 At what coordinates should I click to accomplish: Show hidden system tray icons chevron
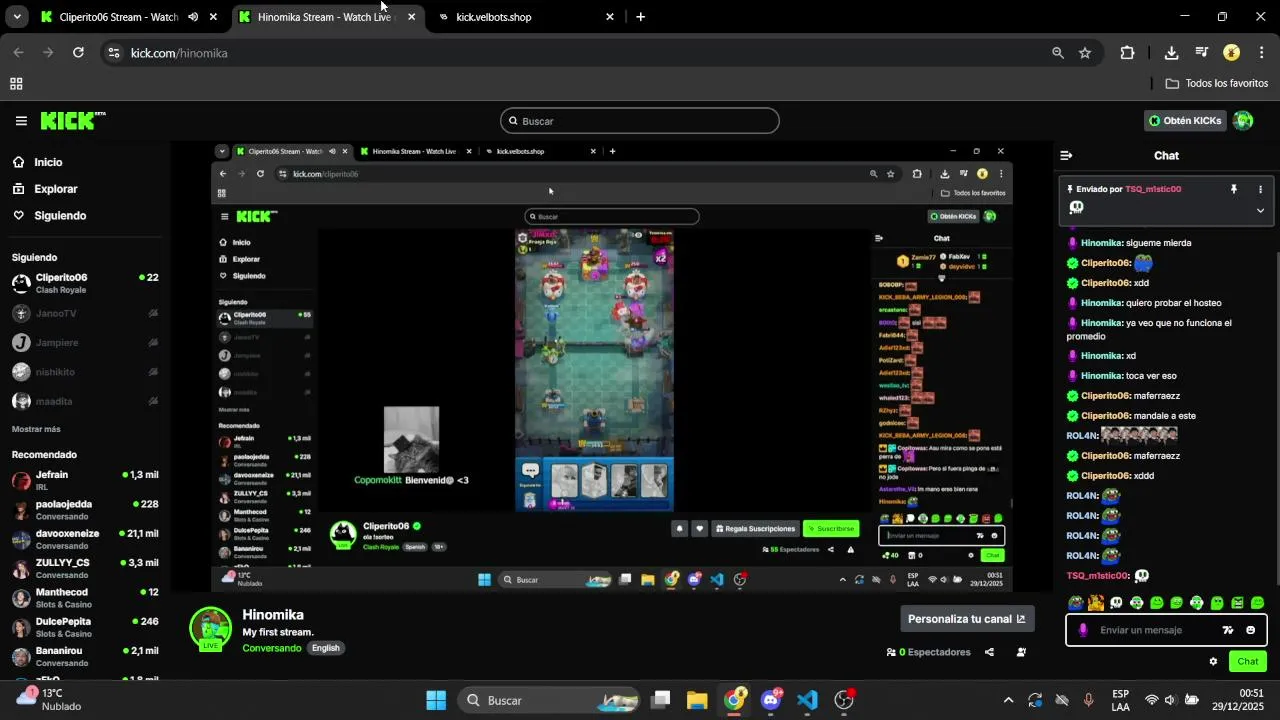click(1008, 700)
